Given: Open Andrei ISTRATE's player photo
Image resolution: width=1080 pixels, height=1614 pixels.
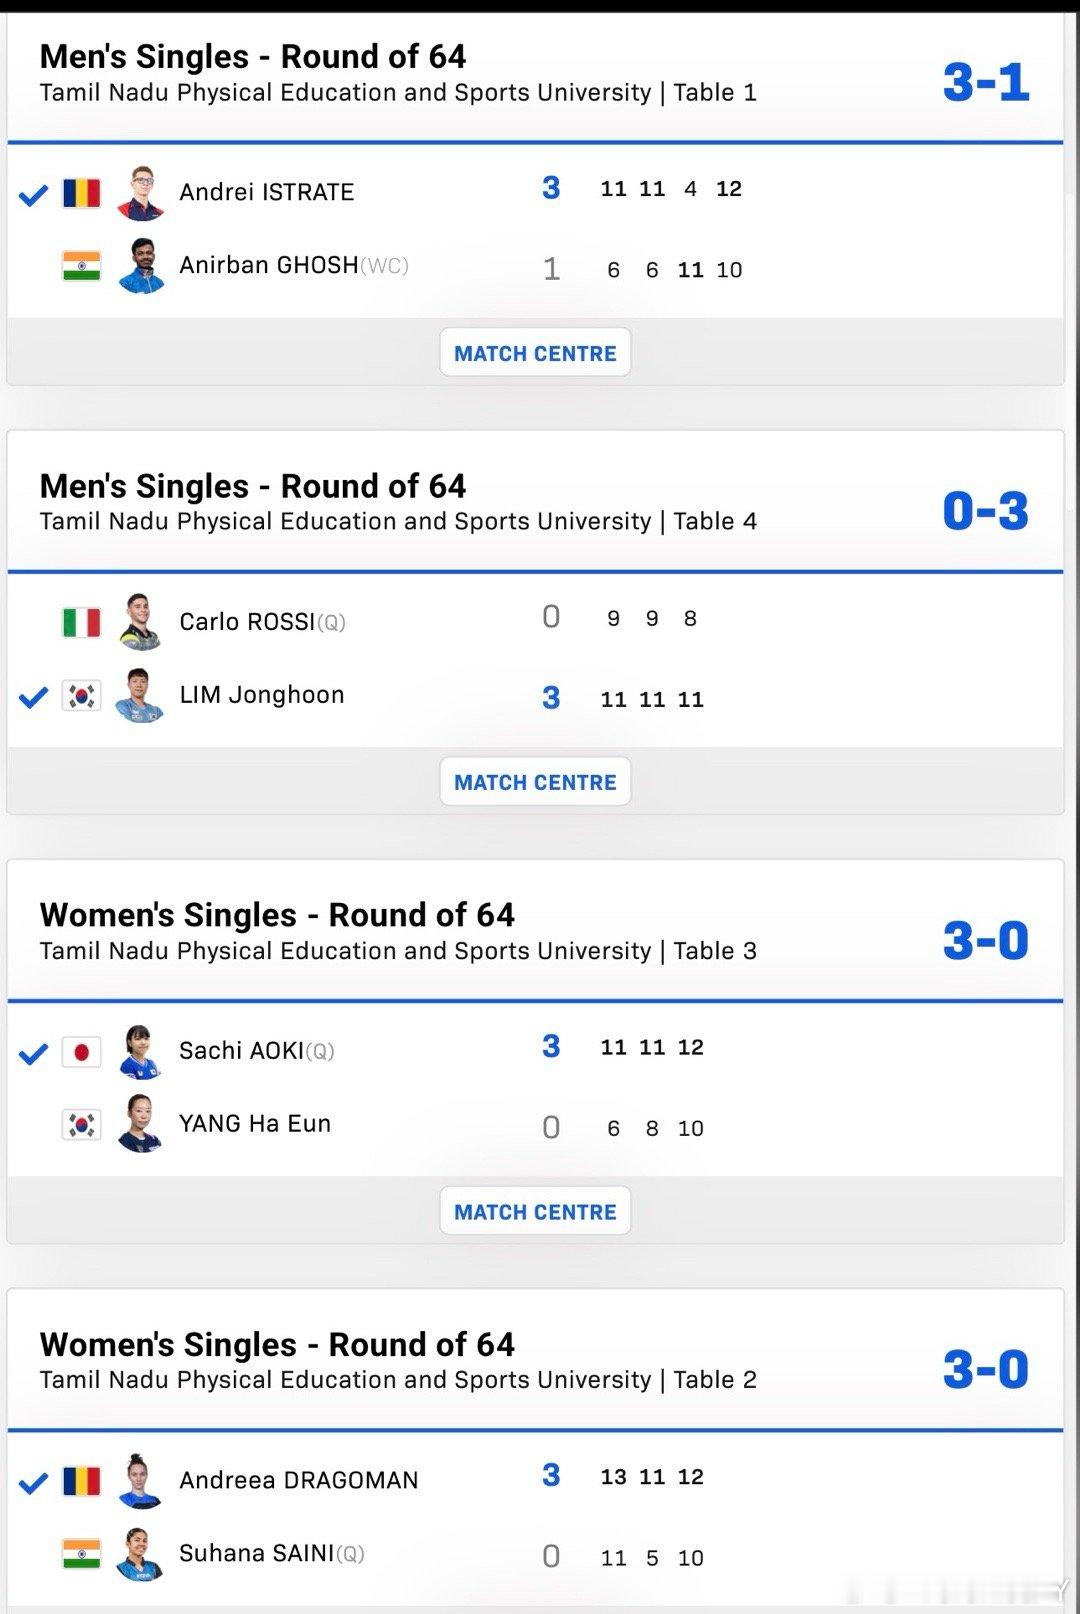Looking at the screenshot, I should [141, 192].
